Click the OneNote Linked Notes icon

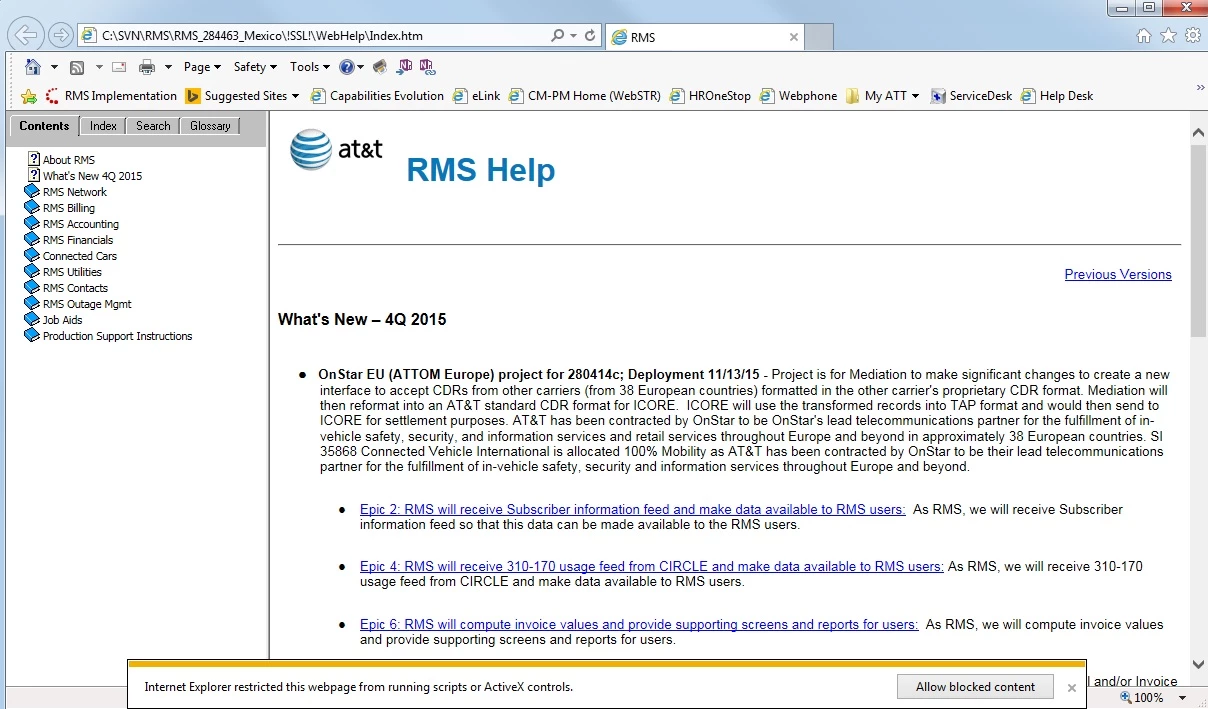427,66
